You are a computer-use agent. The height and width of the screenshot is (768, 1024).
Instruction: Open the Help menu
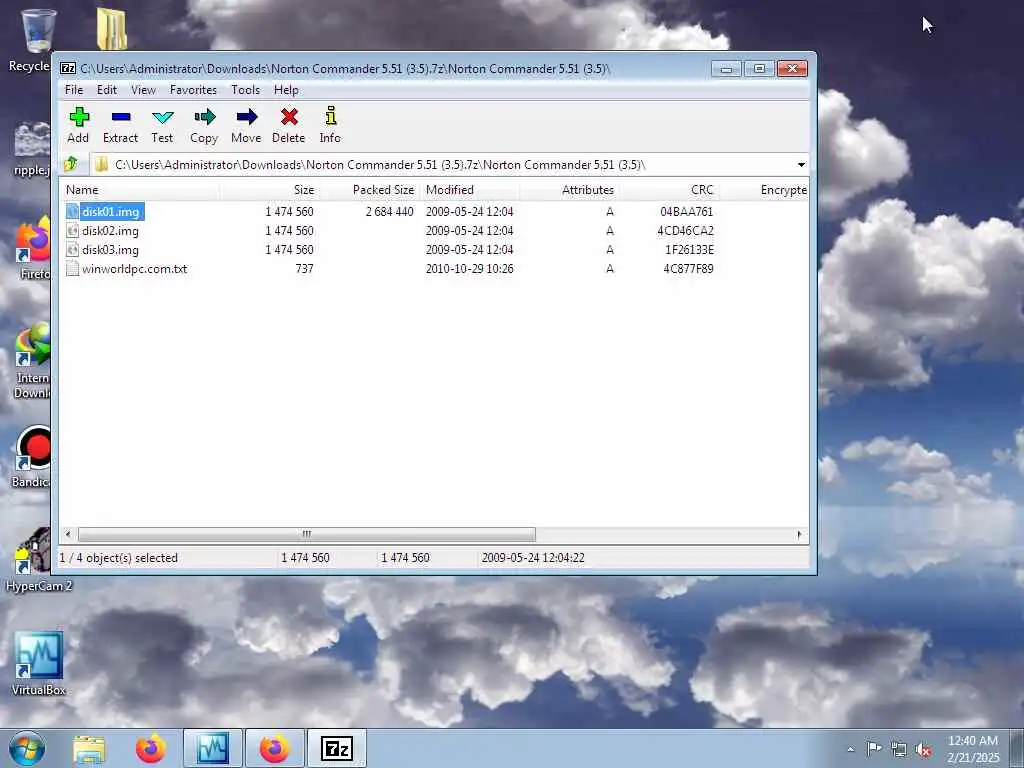286,89
